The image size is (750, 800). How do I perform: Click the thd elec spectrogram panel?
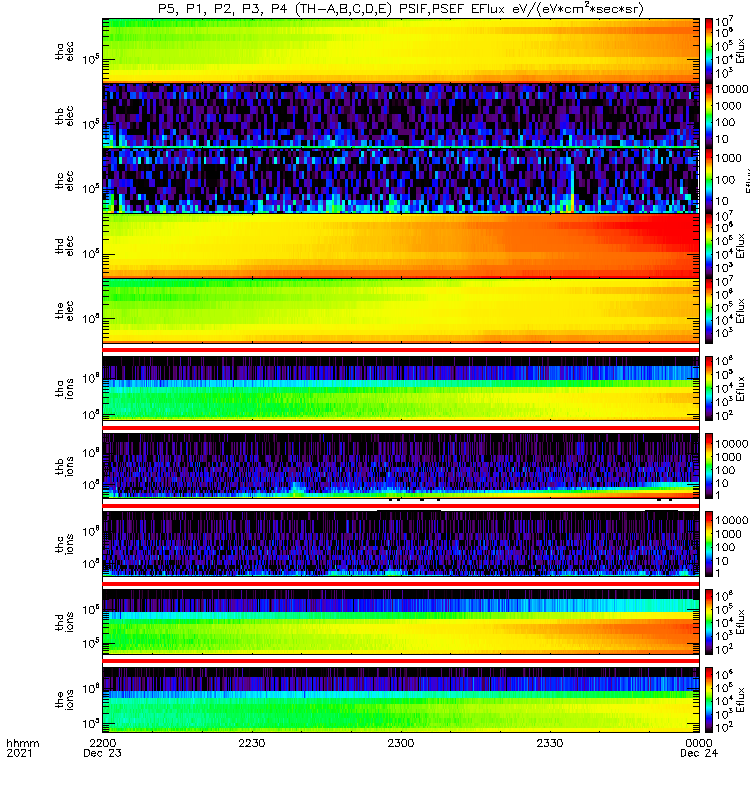click(401, 245)
